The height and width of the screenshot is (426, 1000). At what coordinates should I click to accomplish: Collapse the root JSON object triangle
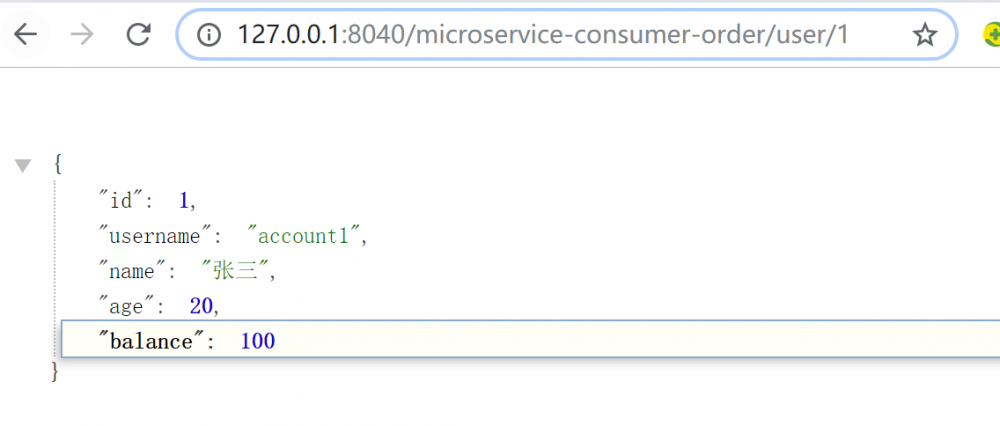[23, 165]
